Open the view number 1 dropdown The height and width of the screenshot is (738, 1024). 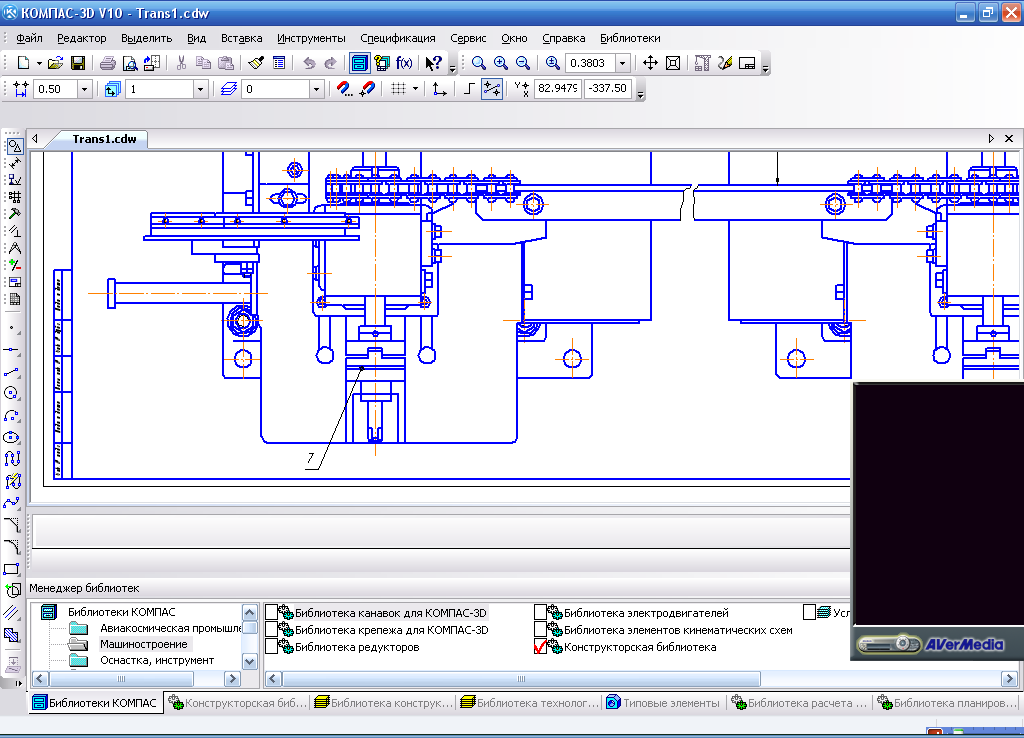click(x=200, y=89)
